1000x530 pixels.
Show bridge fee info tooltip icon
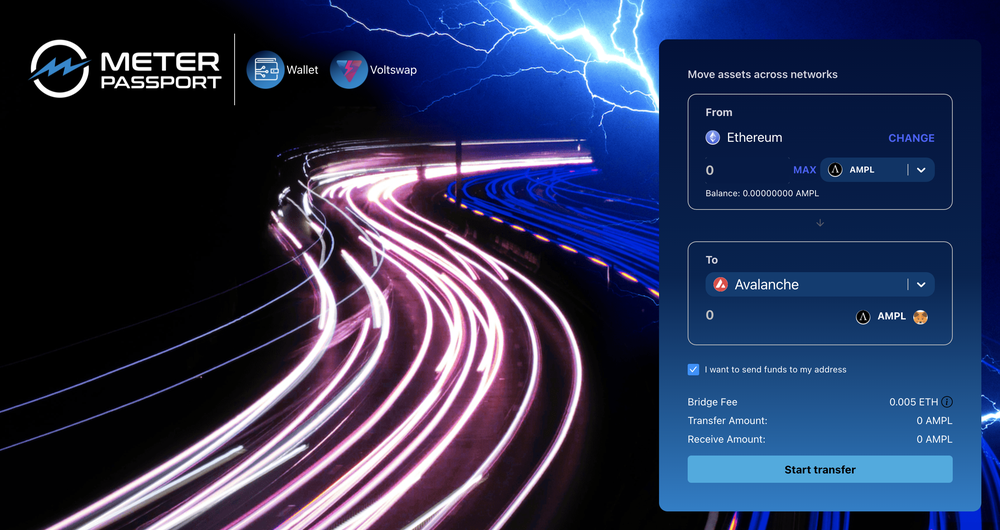point(947,402)
